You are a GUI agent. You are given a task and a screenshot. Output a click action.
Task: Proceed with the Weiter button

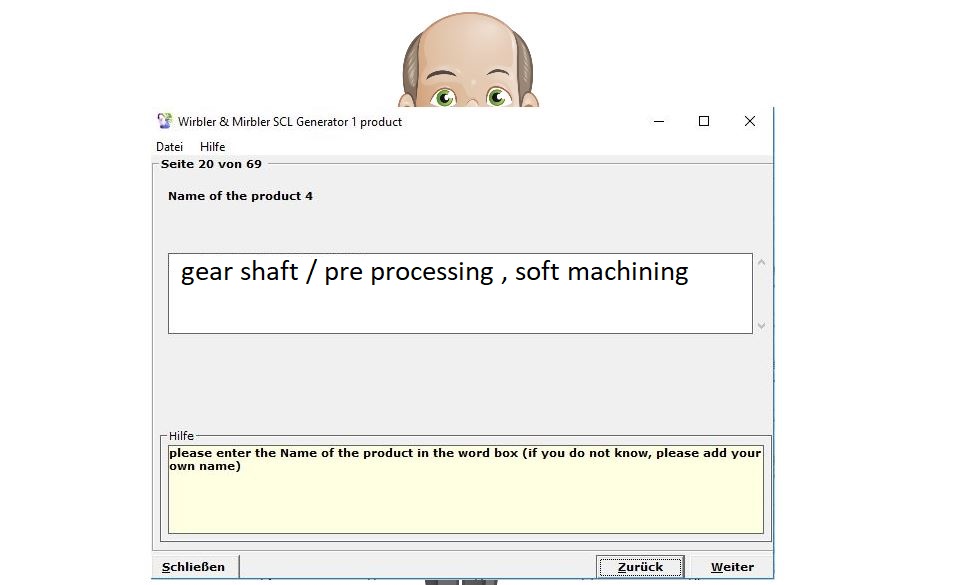732,567
